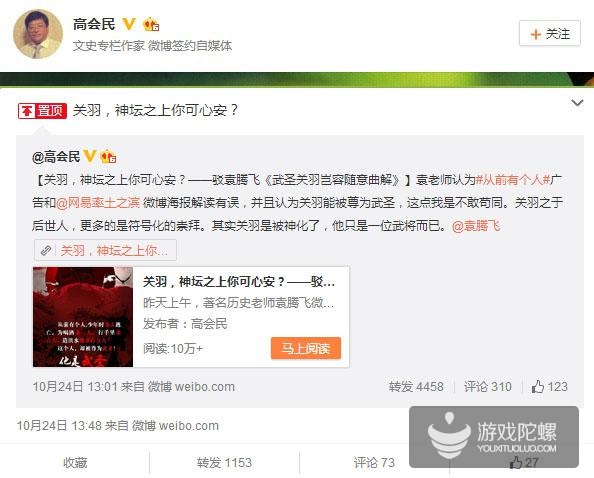Like the original post thumbs-up 123

pos(549,387)
